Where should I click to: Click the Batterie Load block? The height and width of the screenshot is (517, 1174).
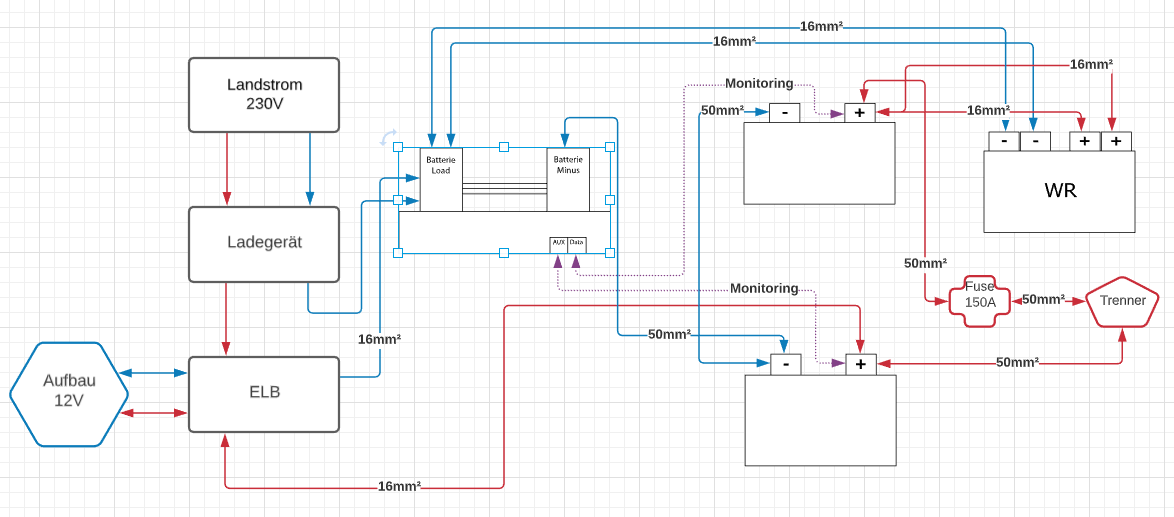441,180
